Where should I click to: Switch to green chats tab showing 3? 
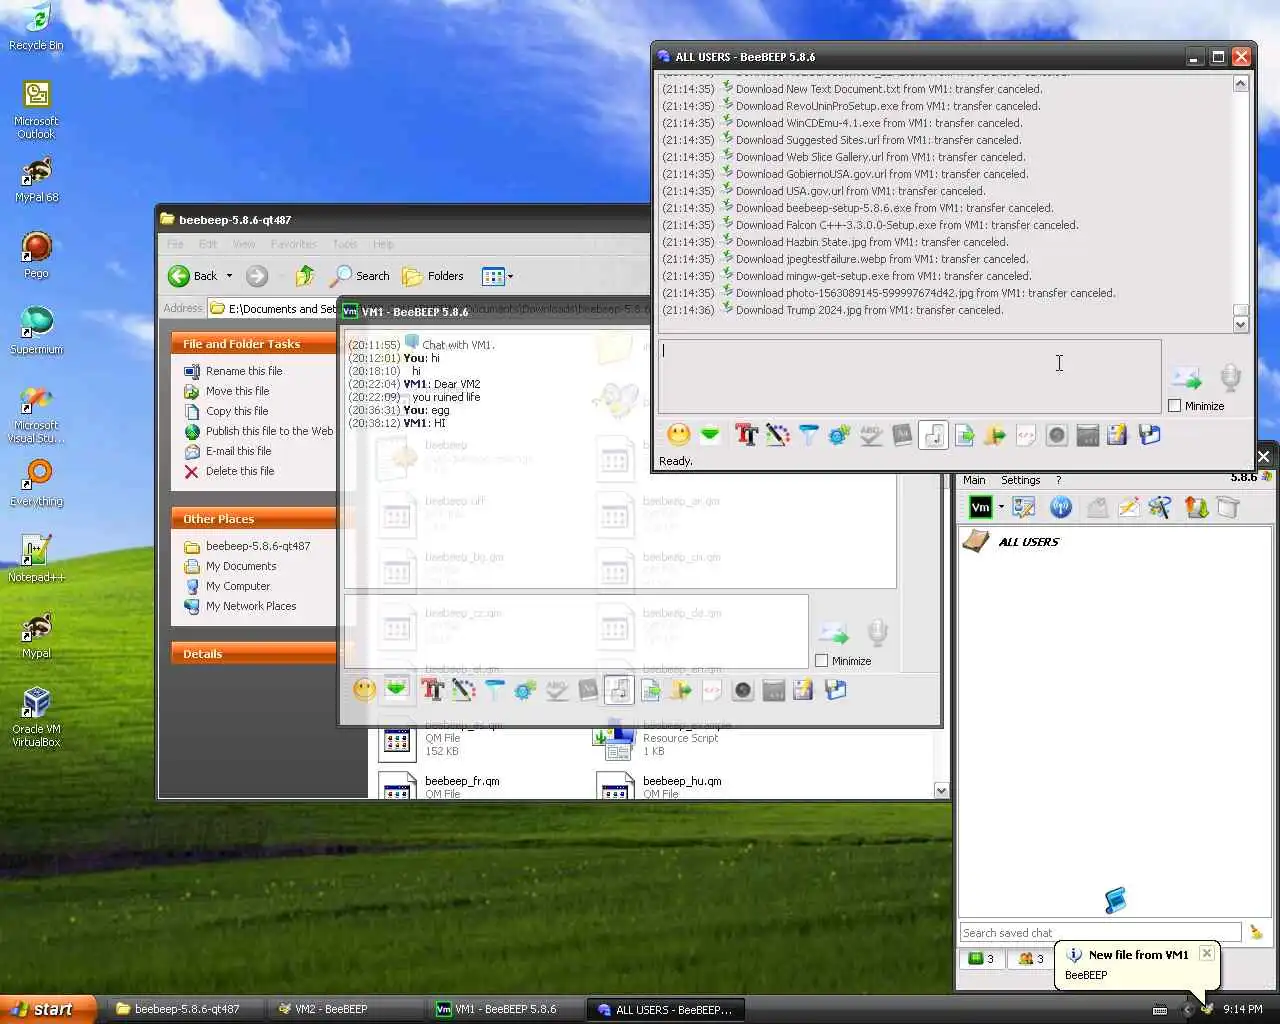[981, 959]
